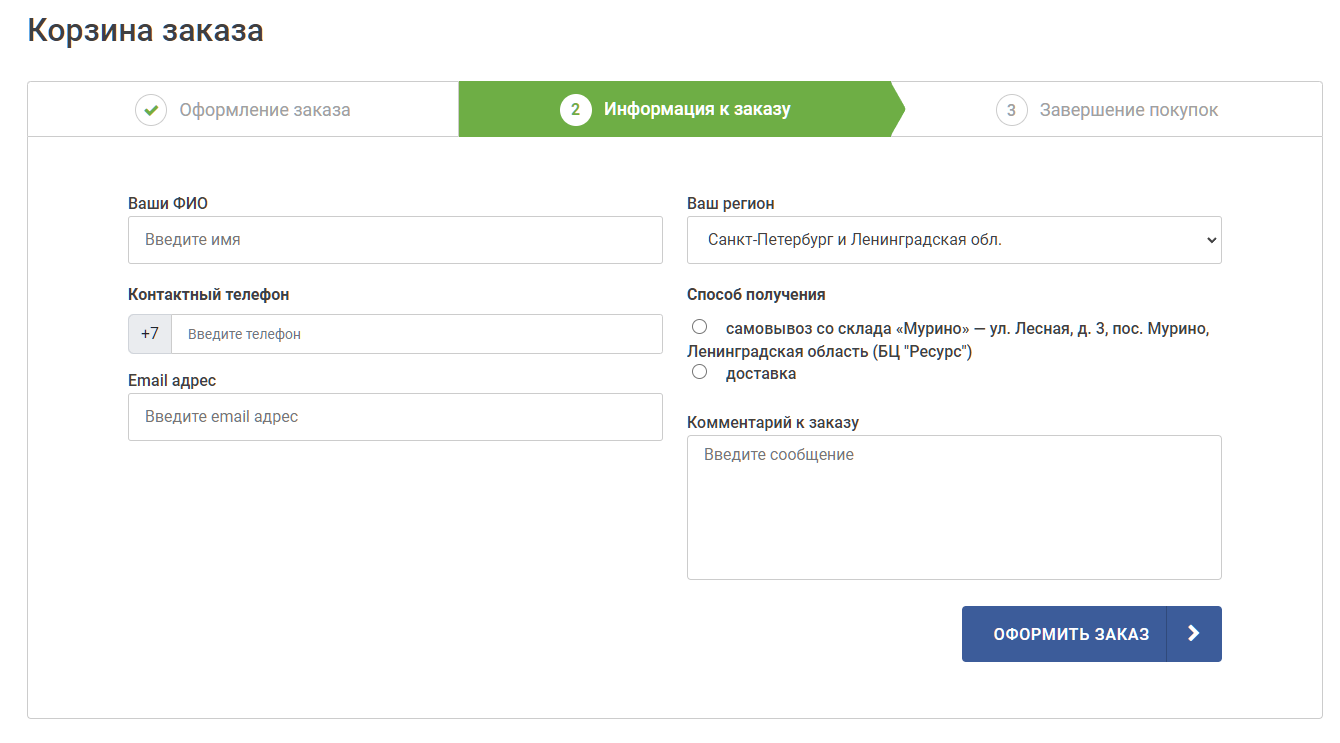This screenshot has width=1340, height=743.
Task: Click the самовывоз со склада «Мурино» address text
Action: (x=948, y=340)
